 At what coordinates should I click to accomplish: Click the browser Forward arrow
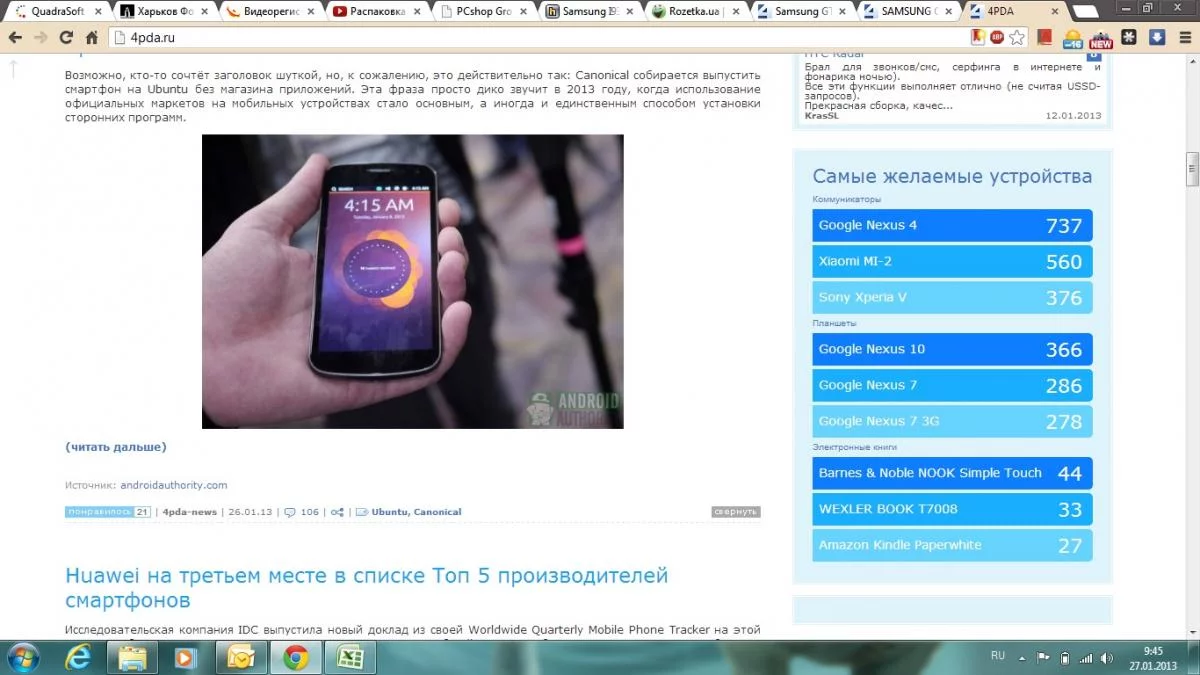(40, 37)
